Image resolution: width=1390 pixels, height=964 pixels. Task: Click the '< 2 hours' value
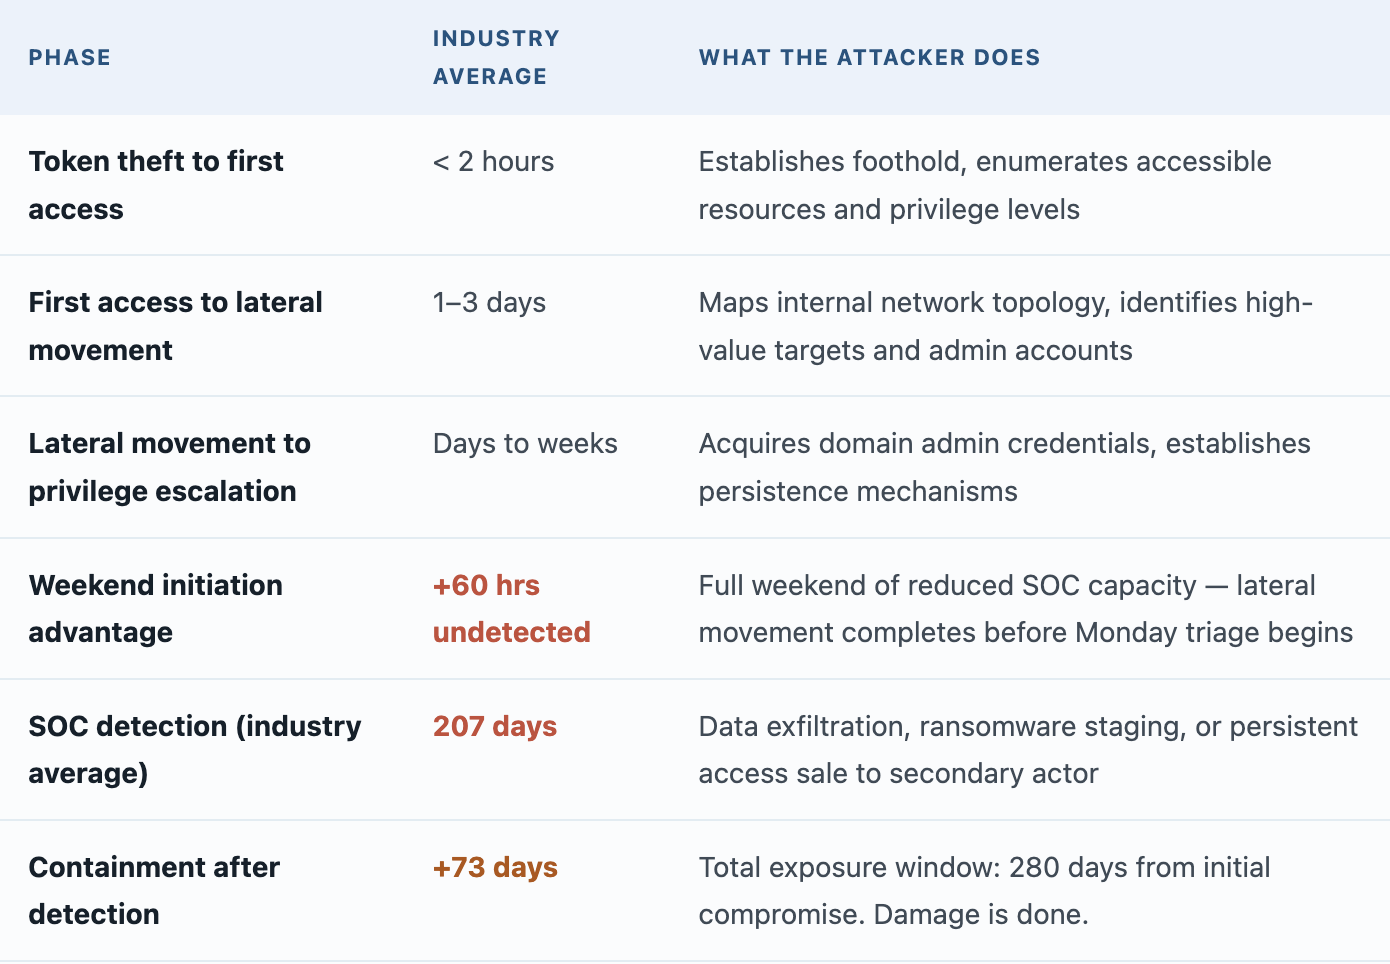[493, 162]
